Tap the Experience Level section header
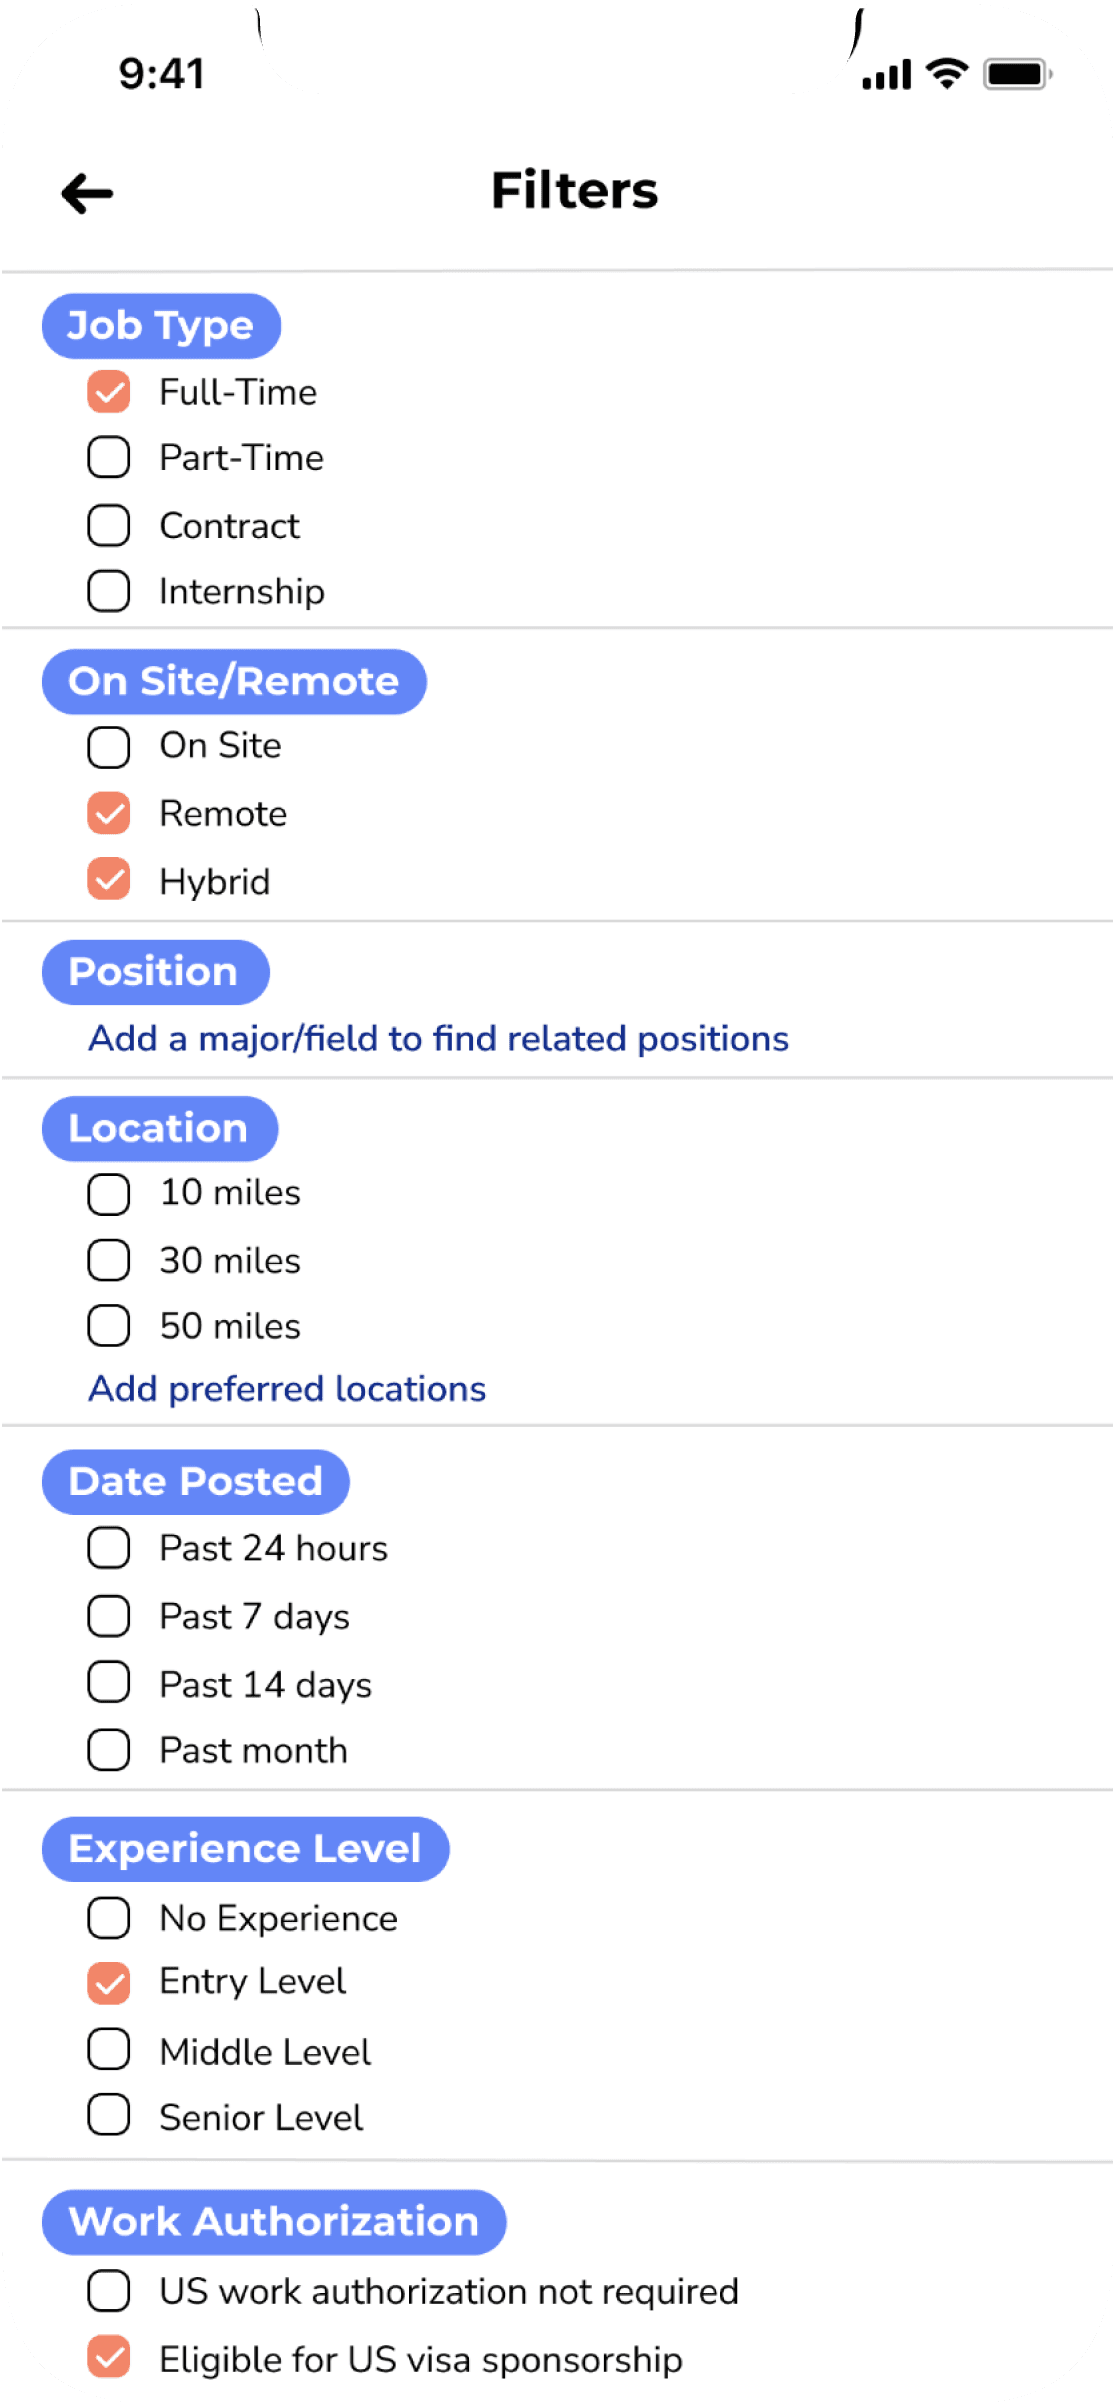This screenshot has height=2402, width=1113. pyautogui.click(x=245, y=1849)
